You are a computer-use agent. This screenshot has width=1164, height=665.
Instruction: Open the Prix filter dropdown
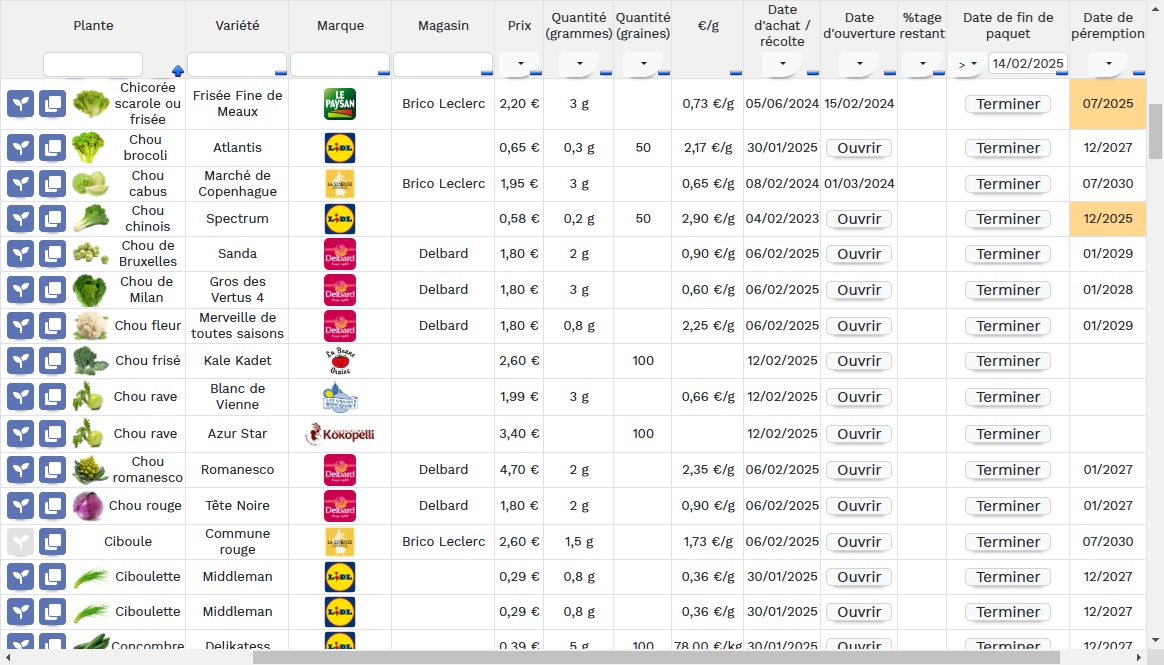point(520,64)
